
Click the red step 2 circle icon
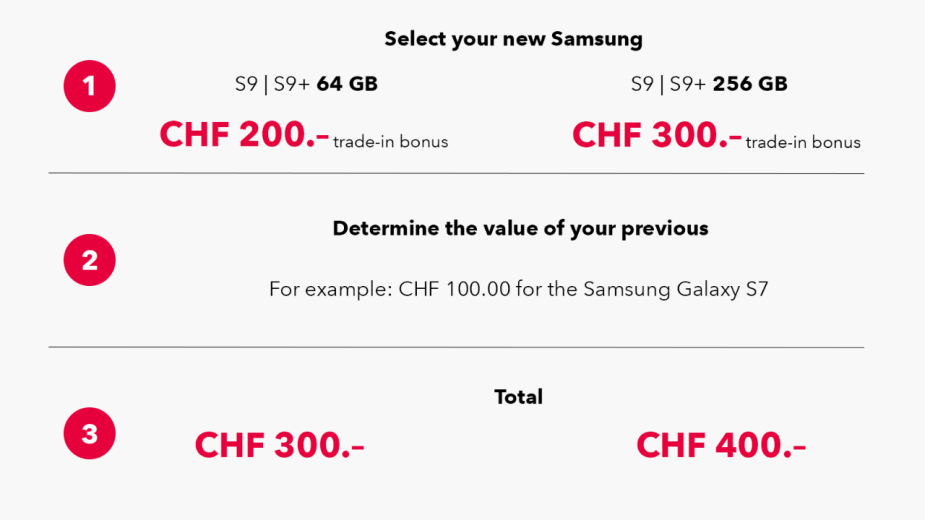click(x=90, y=260)
